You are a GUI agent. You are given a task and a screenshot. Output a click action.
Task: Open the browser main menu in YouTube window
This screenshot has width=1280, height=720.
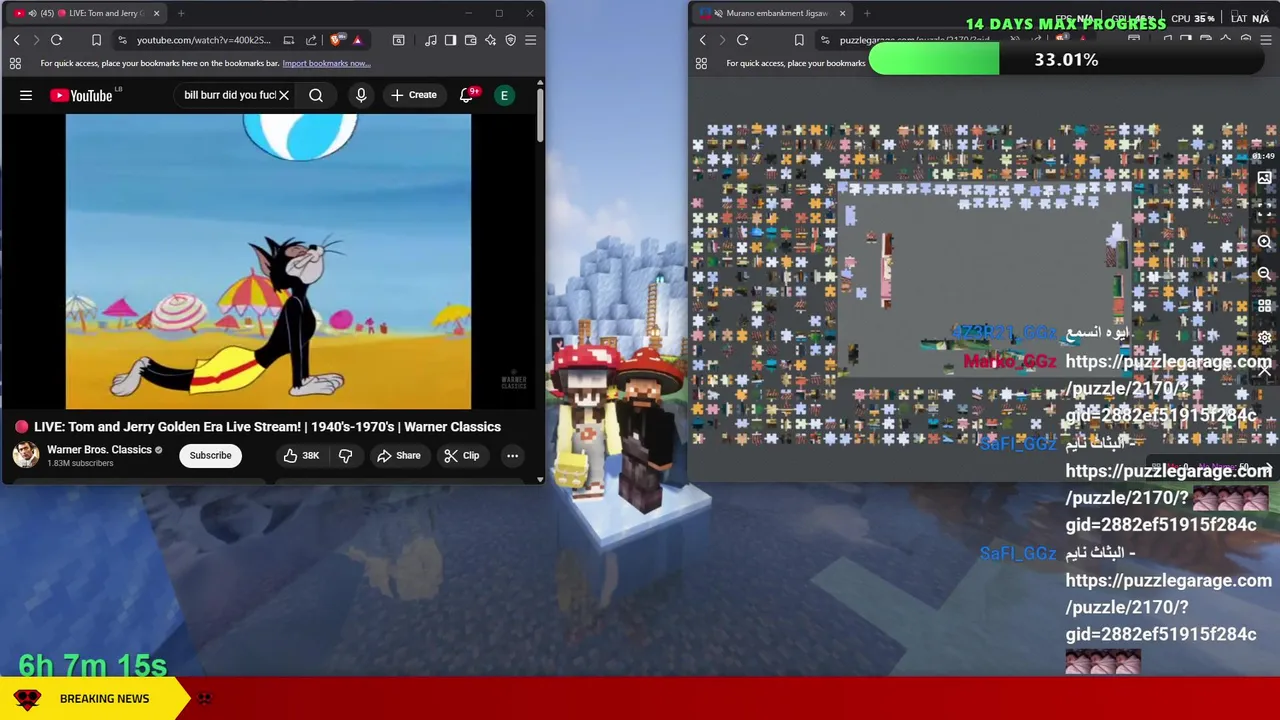(530, 40)
